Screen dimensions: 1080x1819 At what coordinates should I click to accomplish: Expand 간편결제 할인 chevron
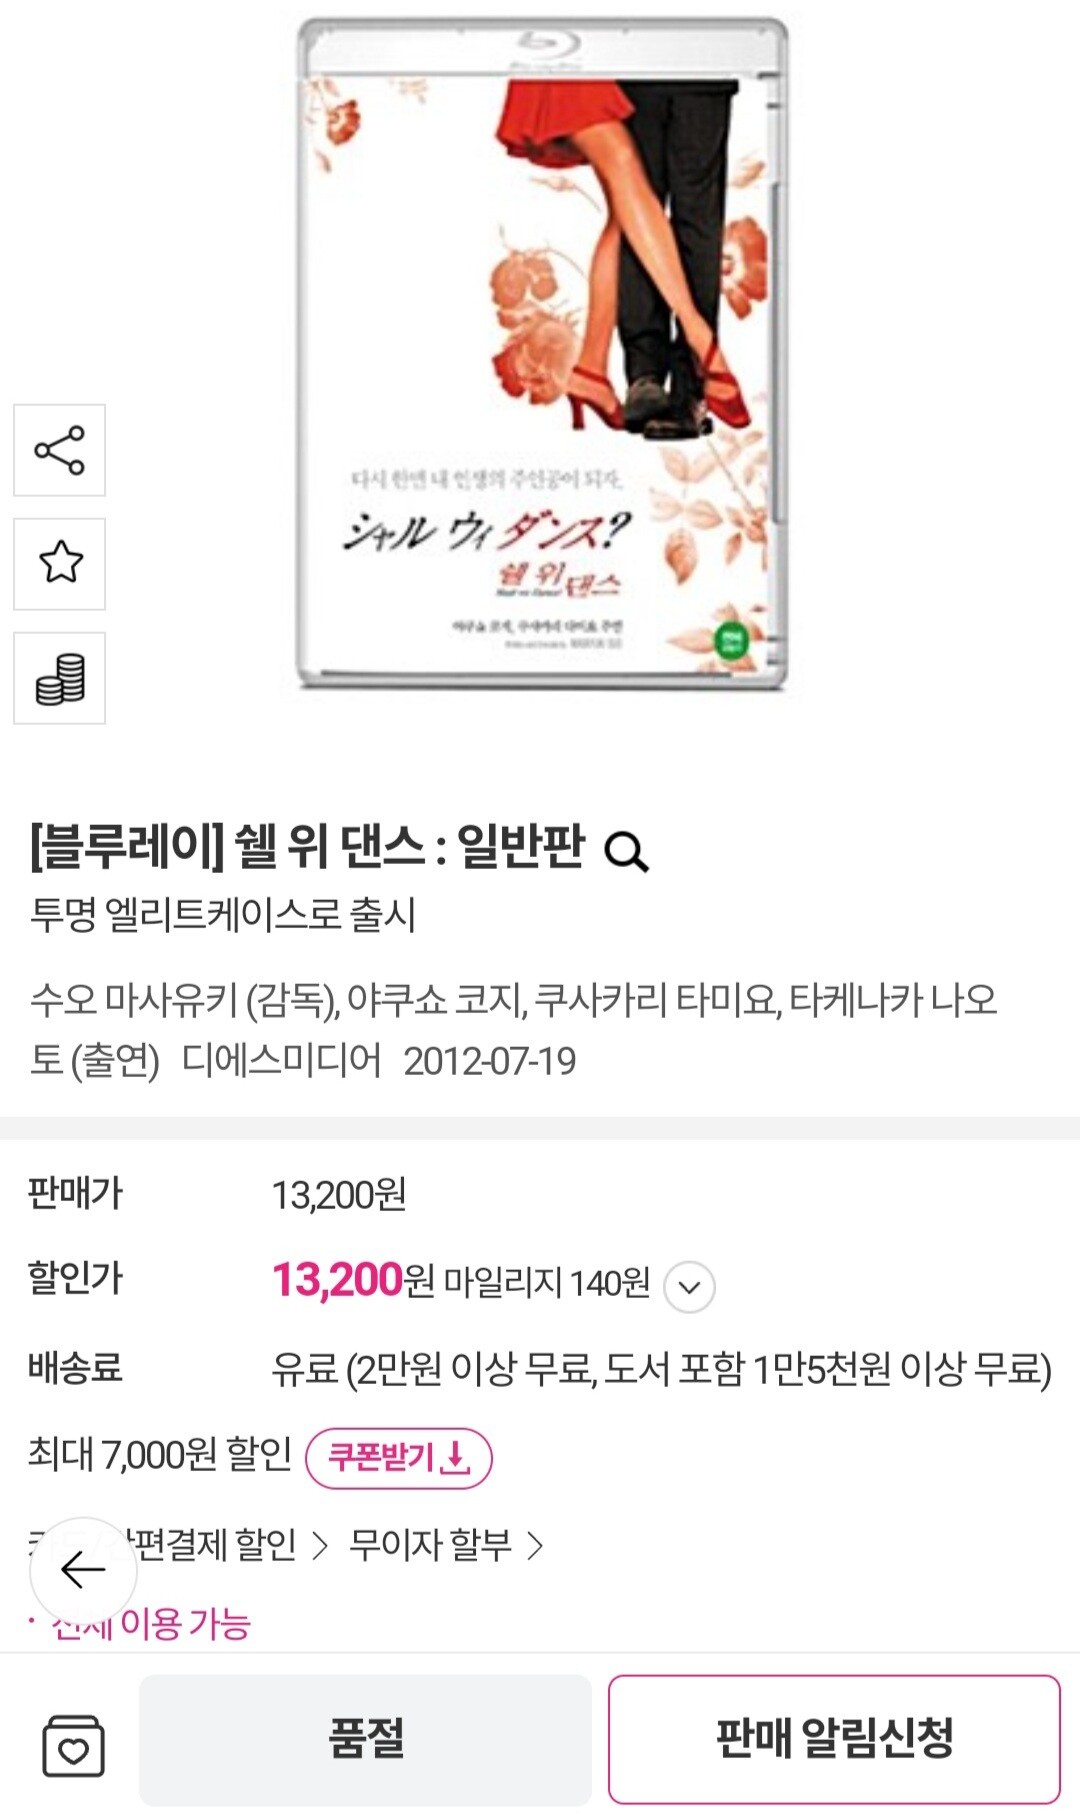pos(319,1546)
